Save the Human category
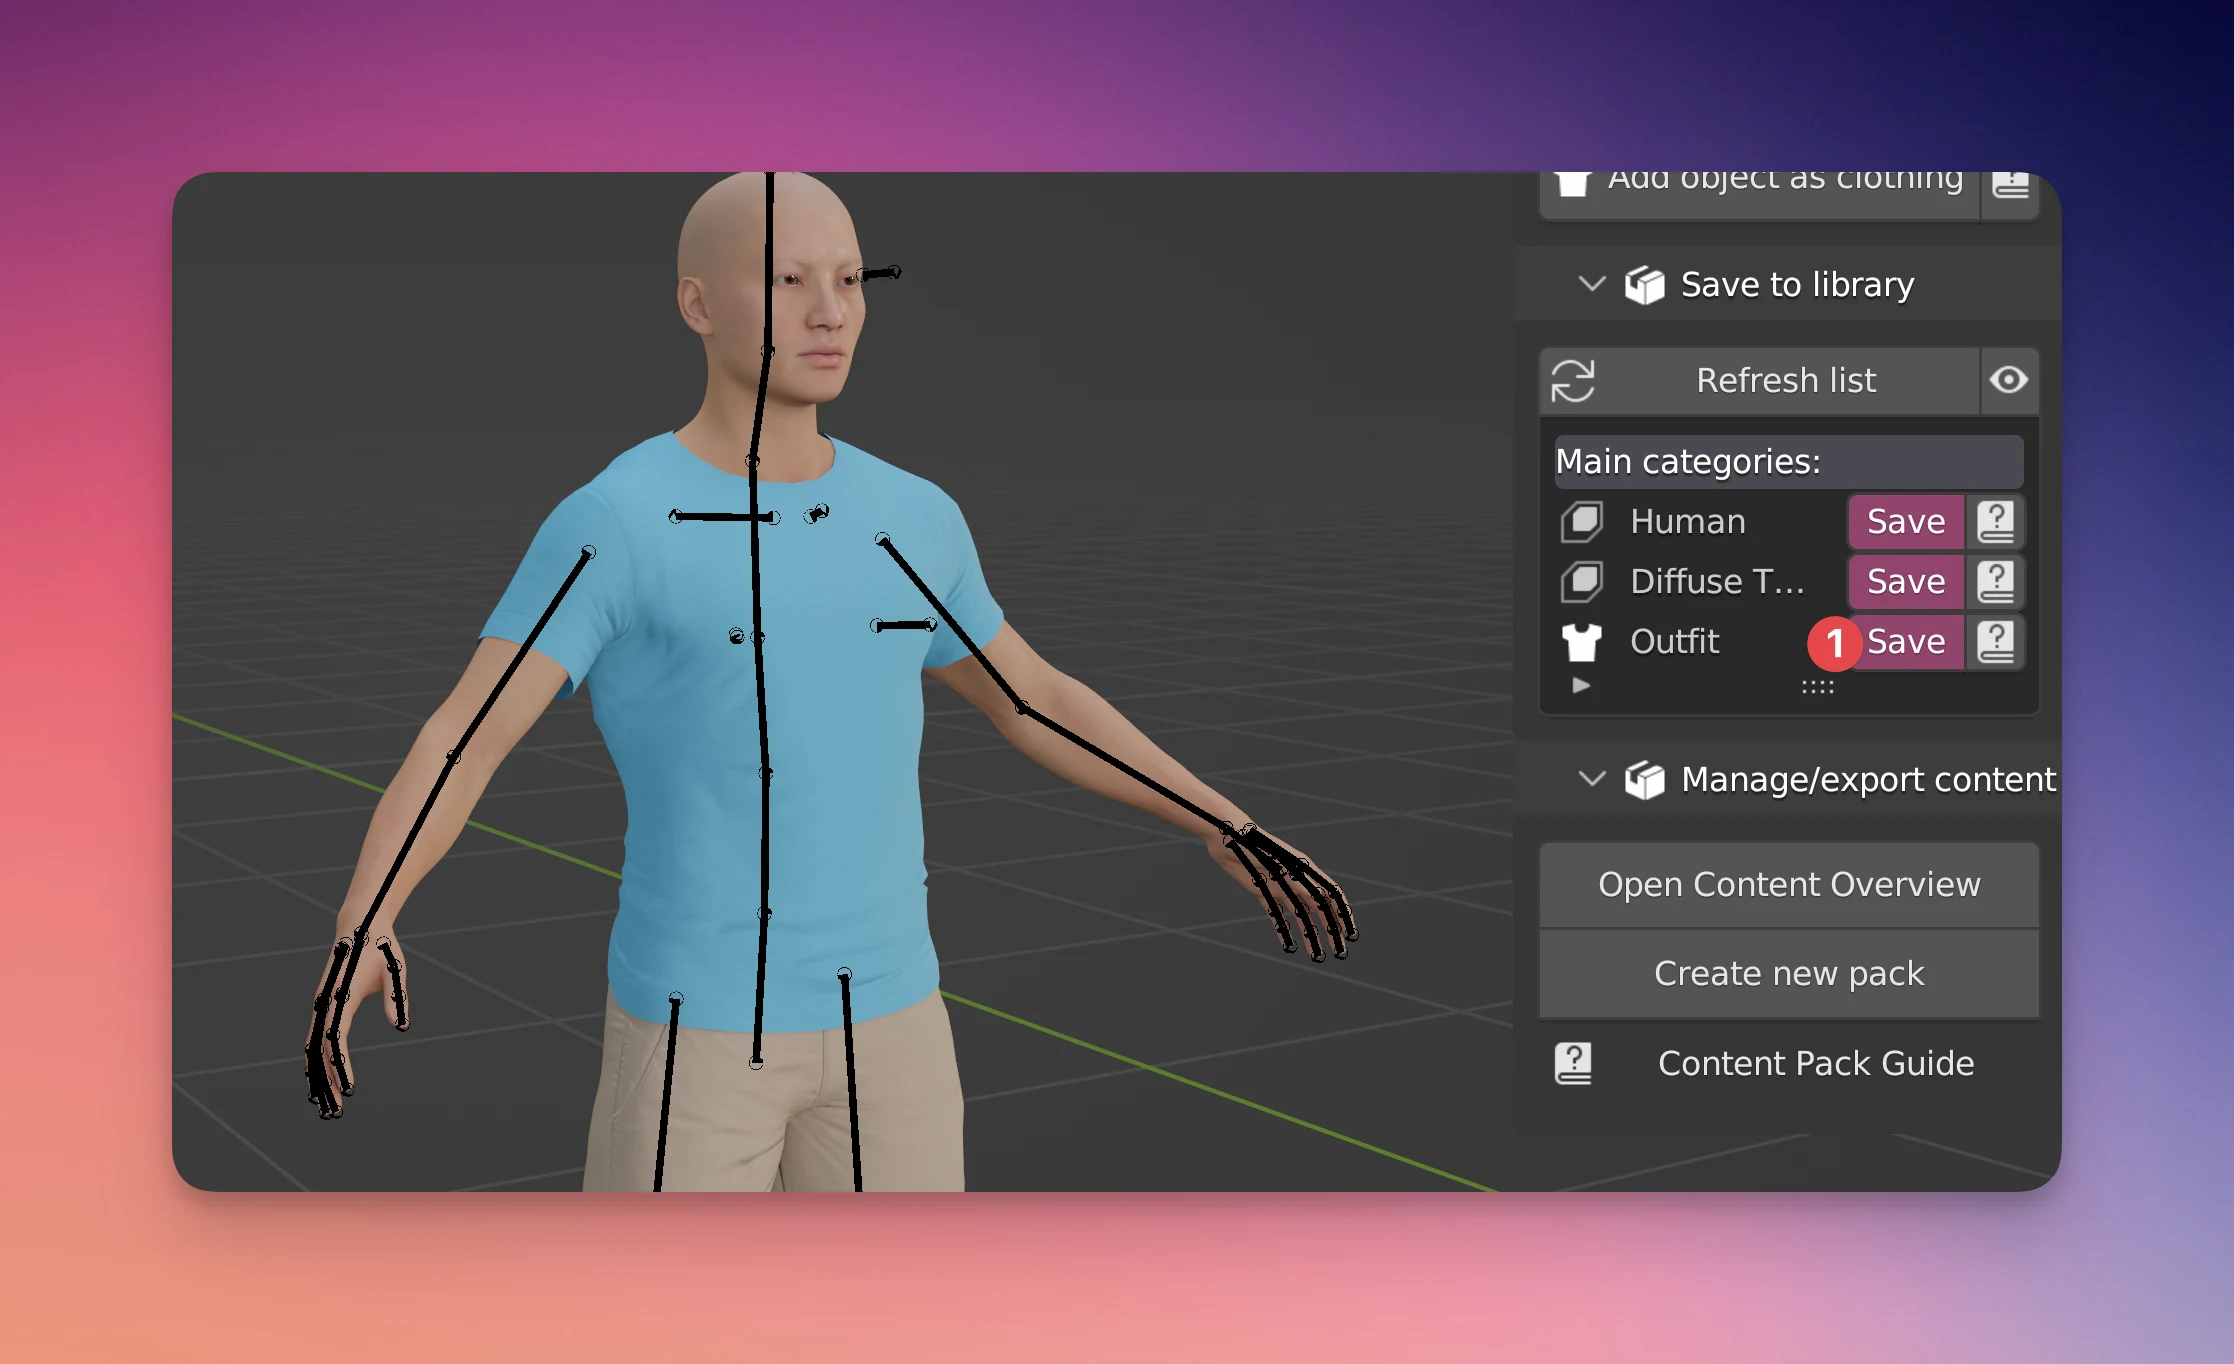Screen dimensions: 2234x1364 (1906, 522)
